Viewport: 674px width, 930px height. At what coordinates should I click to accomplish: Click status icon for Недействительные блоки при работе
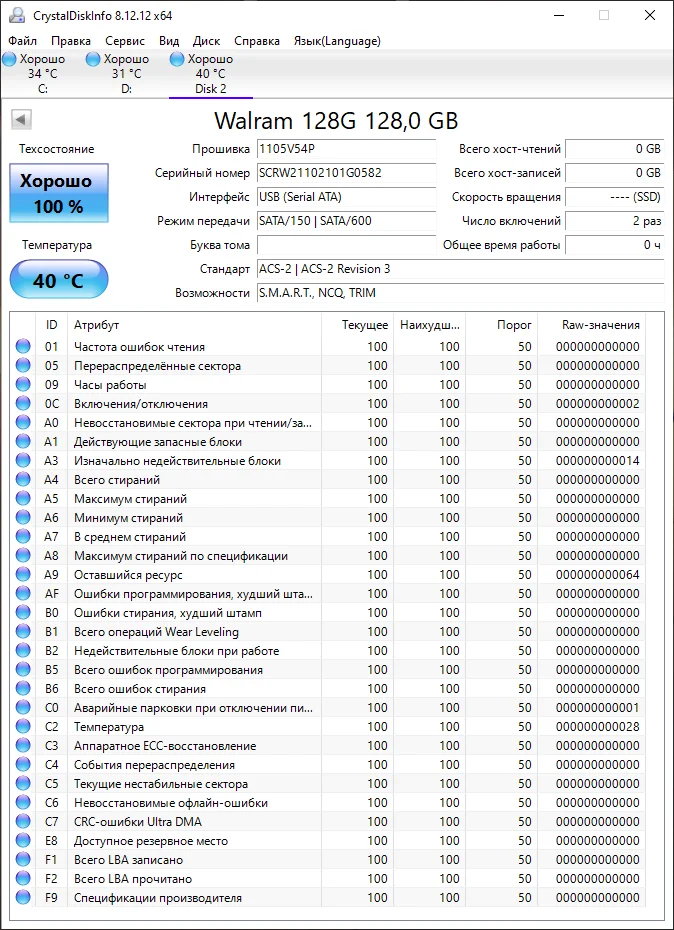click(x=23, y=651)
